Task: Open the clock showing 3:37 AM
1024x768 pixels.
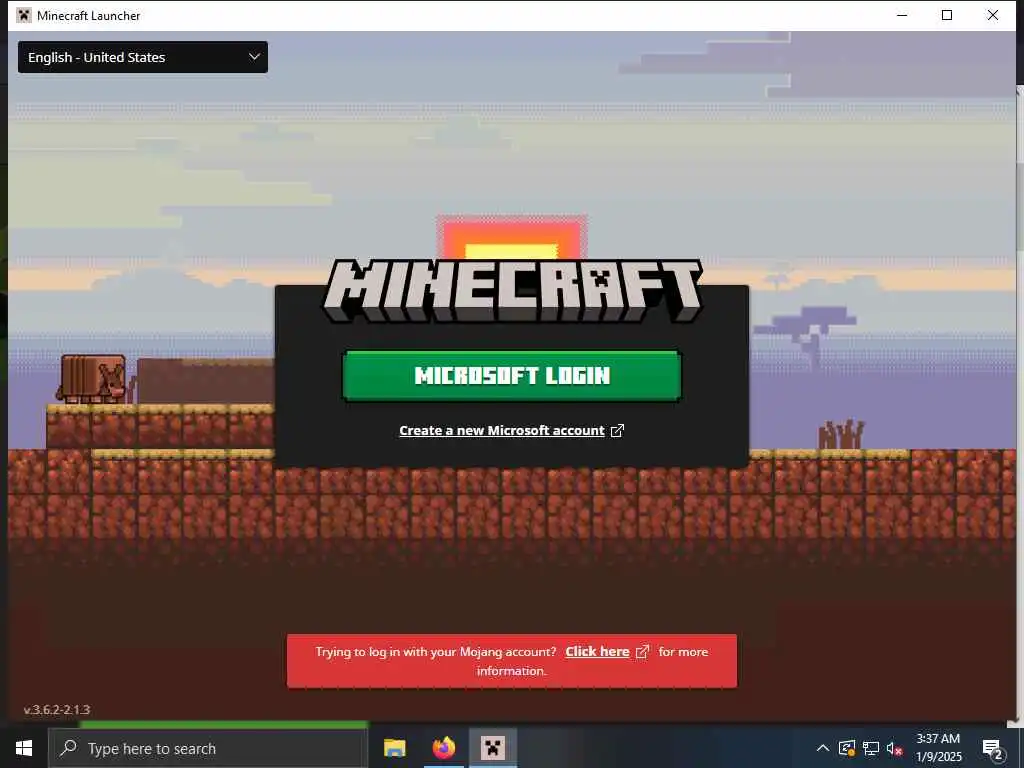Action: tap(938, 748)
